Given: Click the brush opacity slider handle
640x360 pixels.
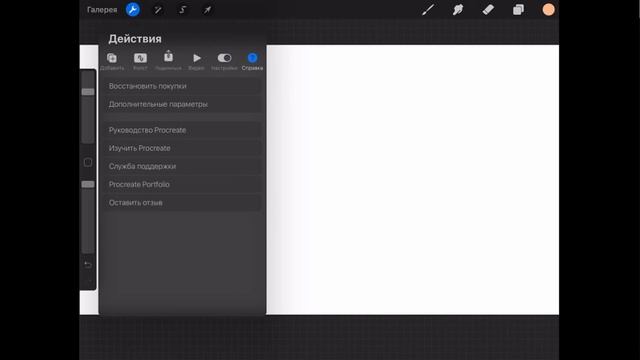Looking at the screenshot, I should click(x=88, y=184).
